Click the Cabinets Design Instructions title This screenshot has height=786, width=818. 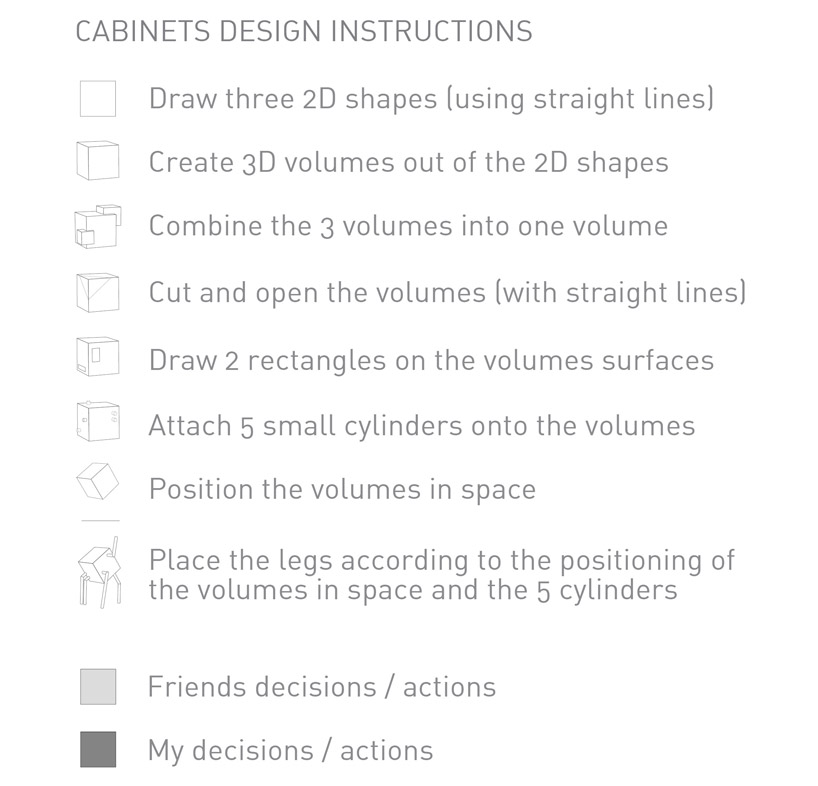(304, 31)
